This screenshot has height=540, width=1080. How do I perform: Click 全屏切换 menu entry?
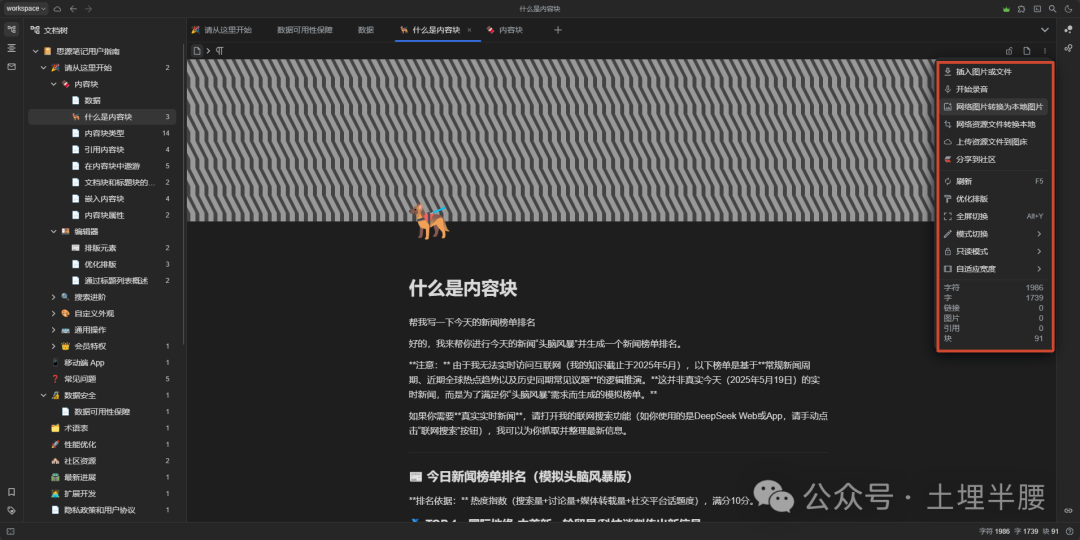pos(995,216)
